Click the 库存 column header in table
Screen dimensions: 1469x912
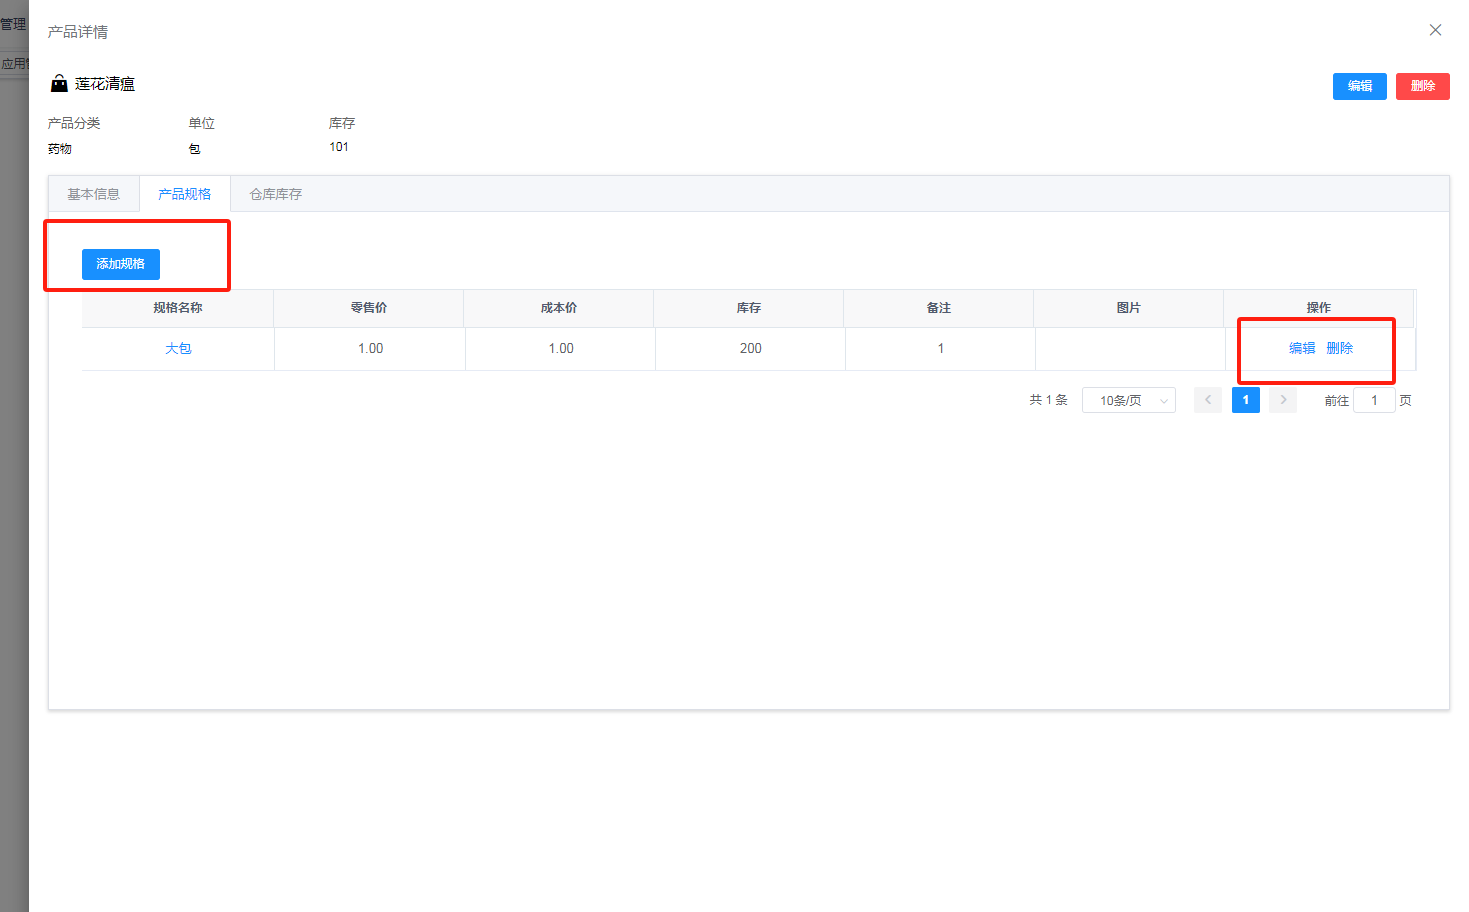pyautogui.click(x=749, y=308)
